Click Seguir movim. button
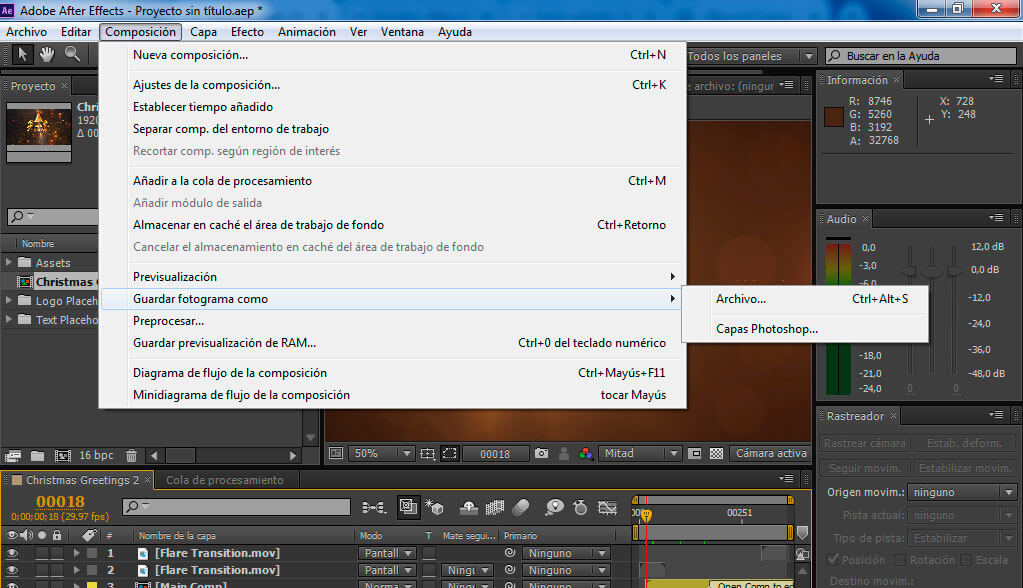This screenshot has height=588, width=1023. pyautogui.click(x=864, y=468)
